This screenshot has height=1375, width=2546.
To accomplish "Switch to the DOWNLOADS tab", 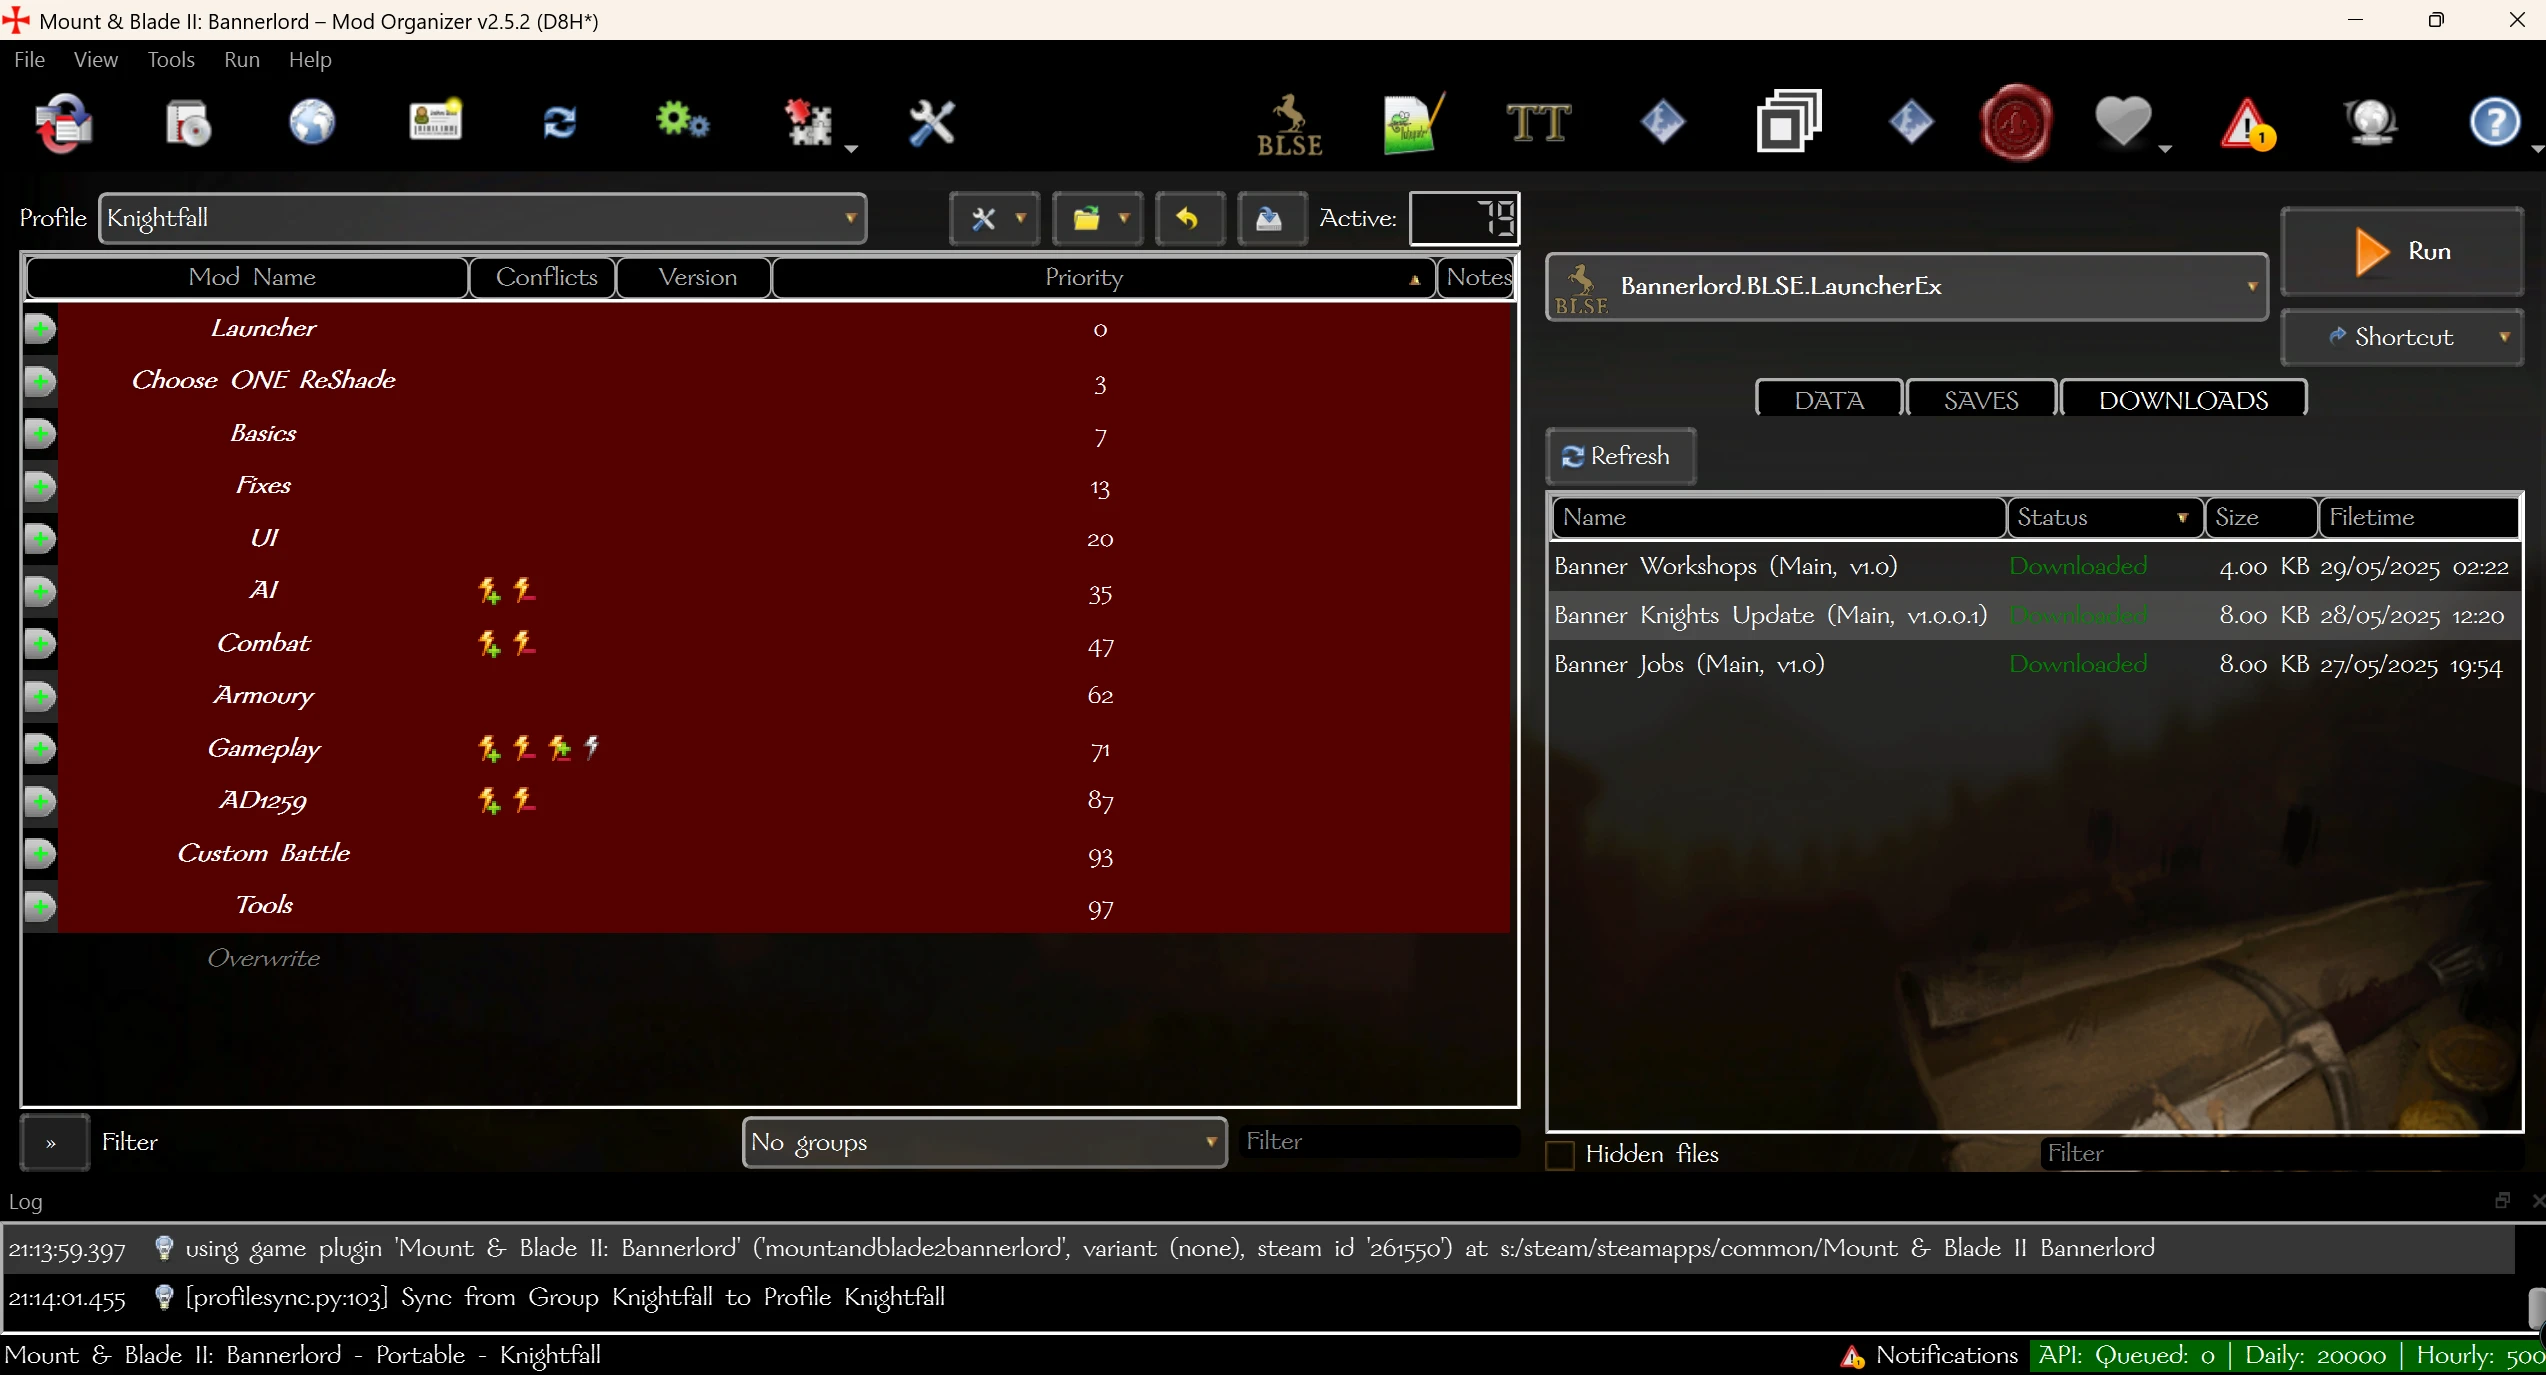I will click(2184, 400).
